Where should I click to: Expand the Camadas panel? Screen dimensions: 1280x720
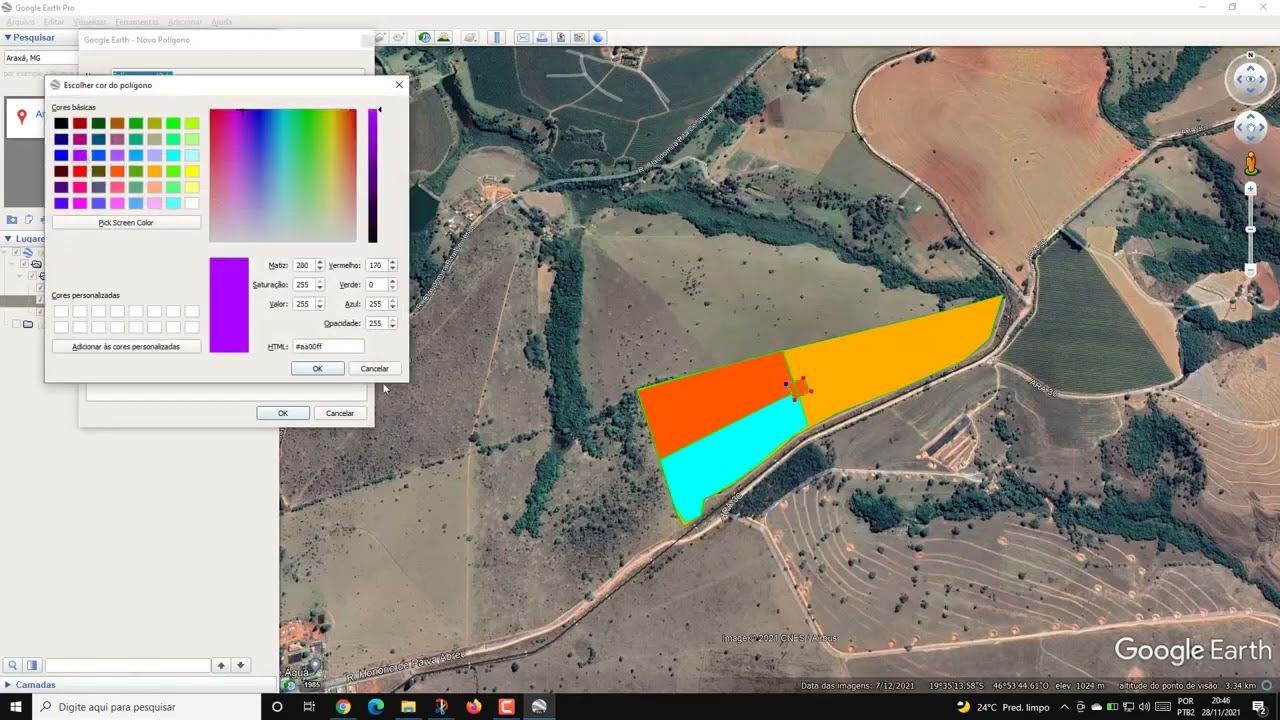[x=8, y=685]
